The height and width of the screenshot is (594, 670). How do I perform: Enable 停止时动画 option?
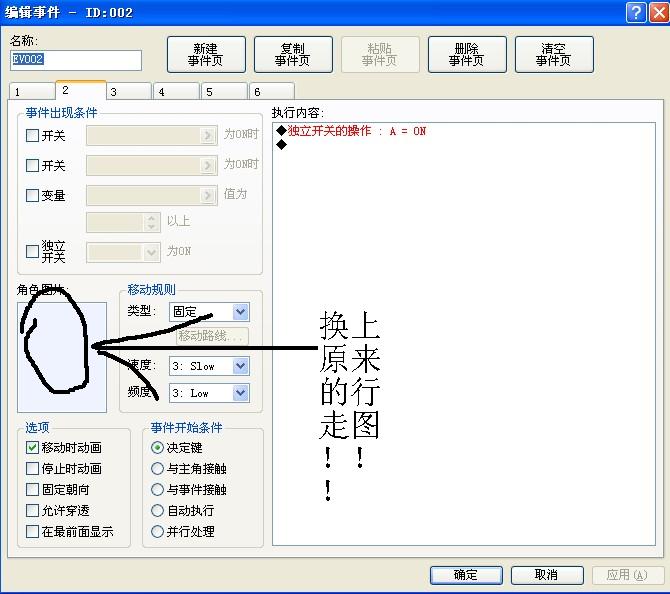pos(32,468)
